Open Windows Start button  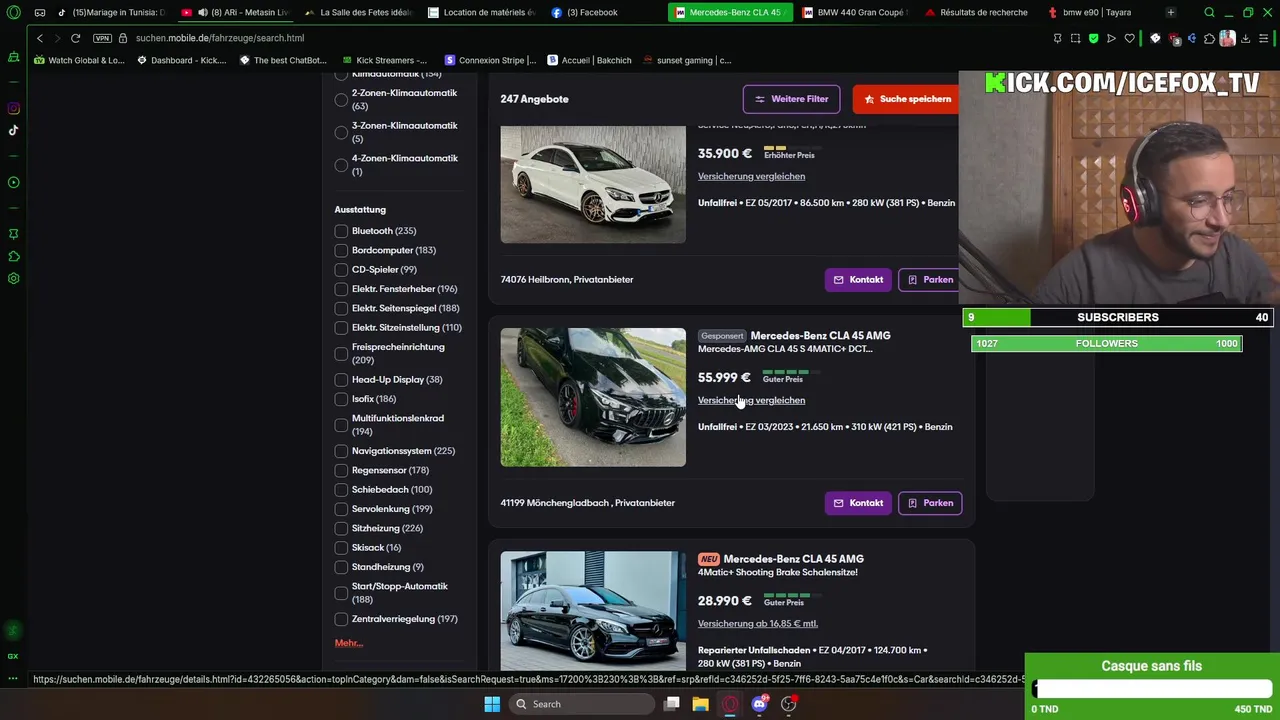(x=492, y=704)
